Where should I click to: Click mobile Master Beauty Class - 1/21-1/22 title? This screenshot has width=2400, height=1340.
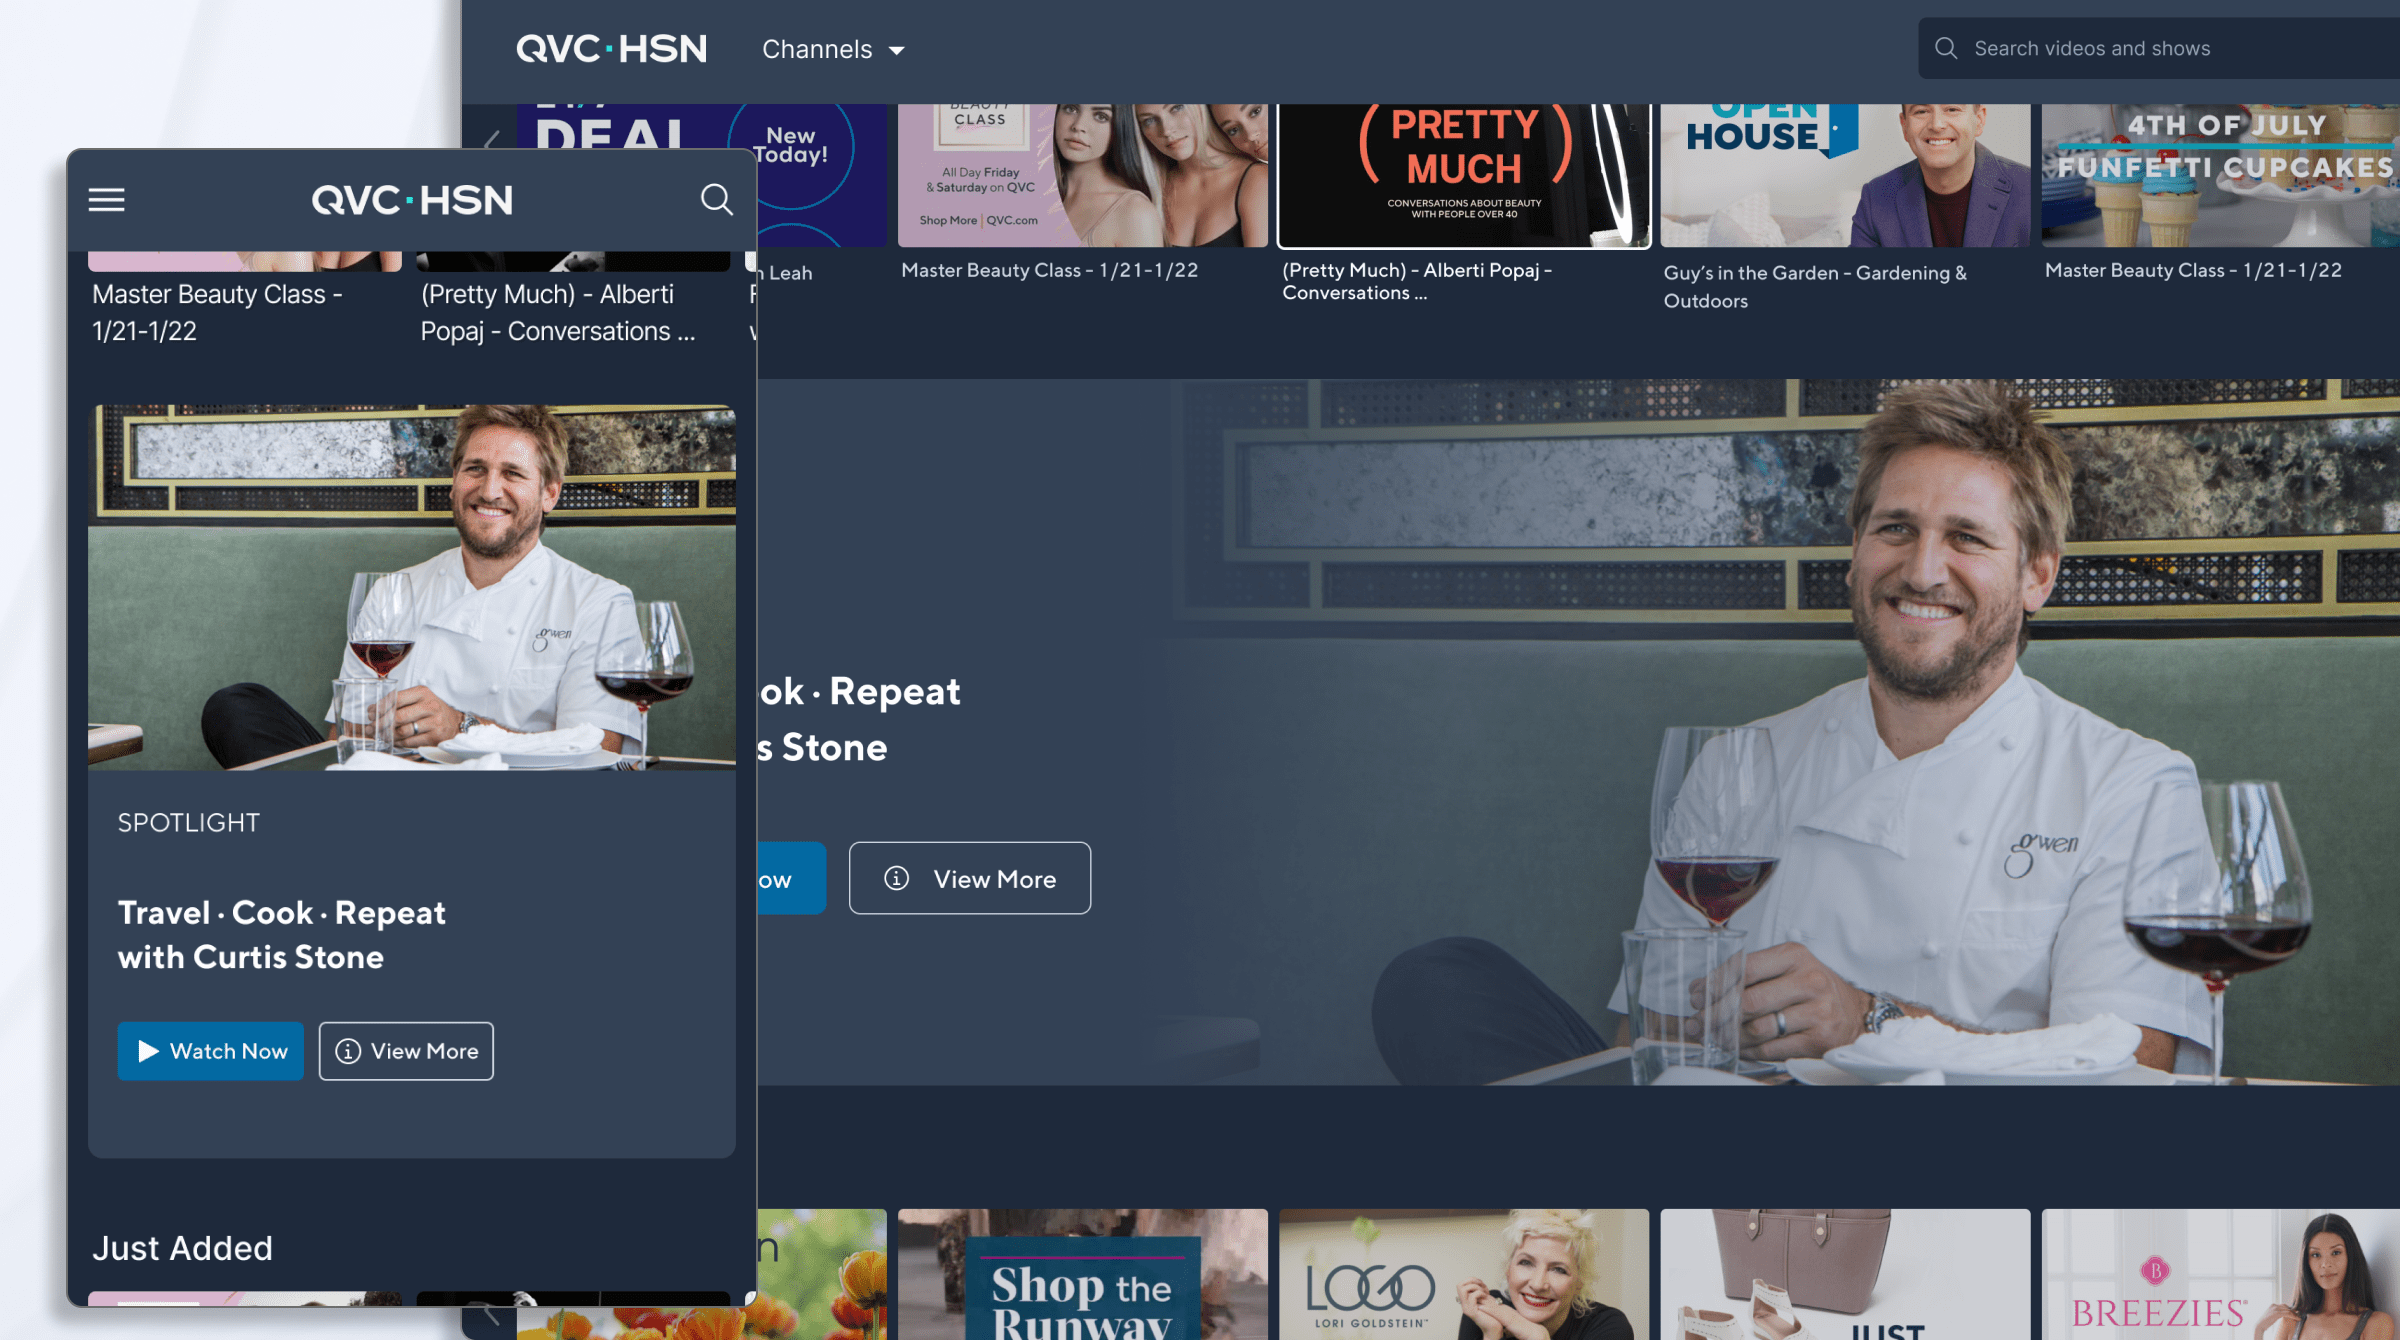(x=217, y=312)
